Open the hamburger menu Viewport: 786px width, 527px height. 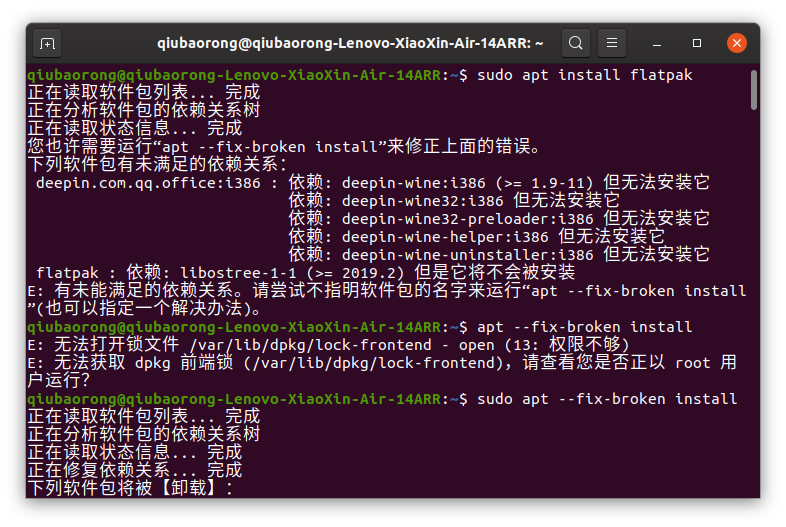click(x=612, y=43)
